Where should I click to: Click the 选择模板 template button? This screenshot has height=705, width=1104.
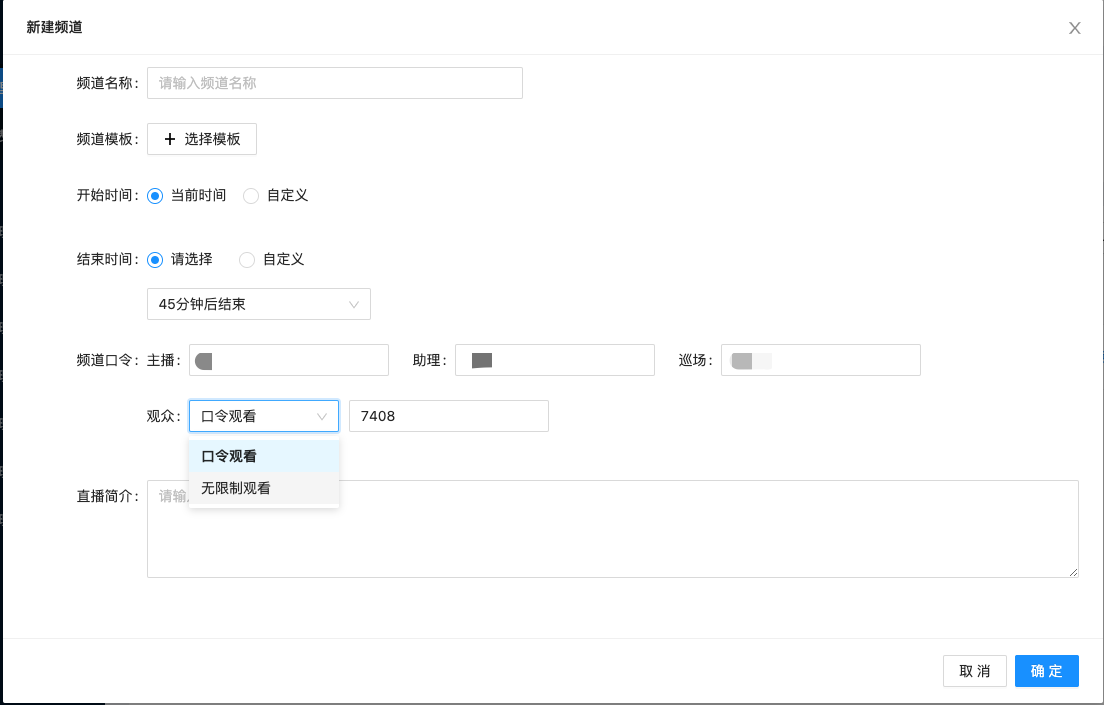202,139
